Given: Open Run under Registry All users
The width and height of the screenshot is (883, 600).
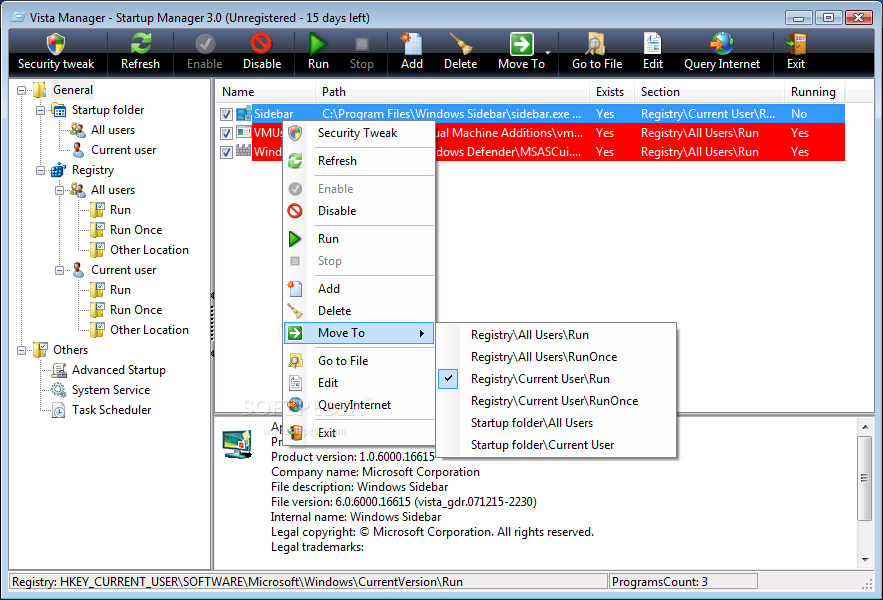Looking at the screenshot, I should 121,210.
